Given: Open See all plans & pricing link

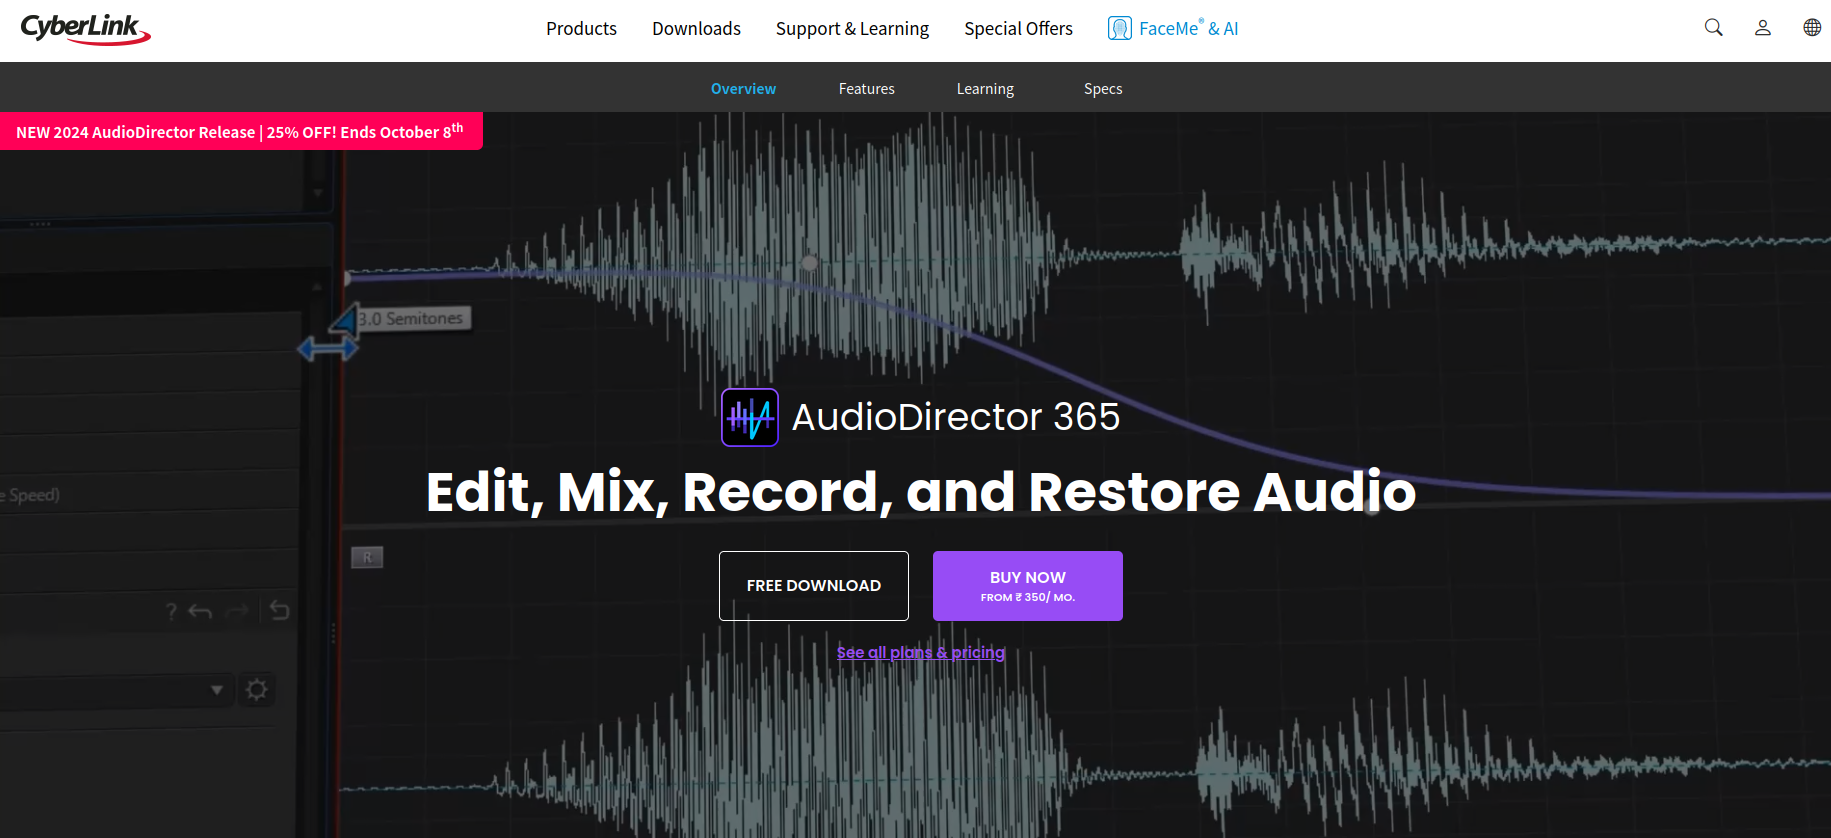Looking at the screenshot, I should (x=921, y=652).
